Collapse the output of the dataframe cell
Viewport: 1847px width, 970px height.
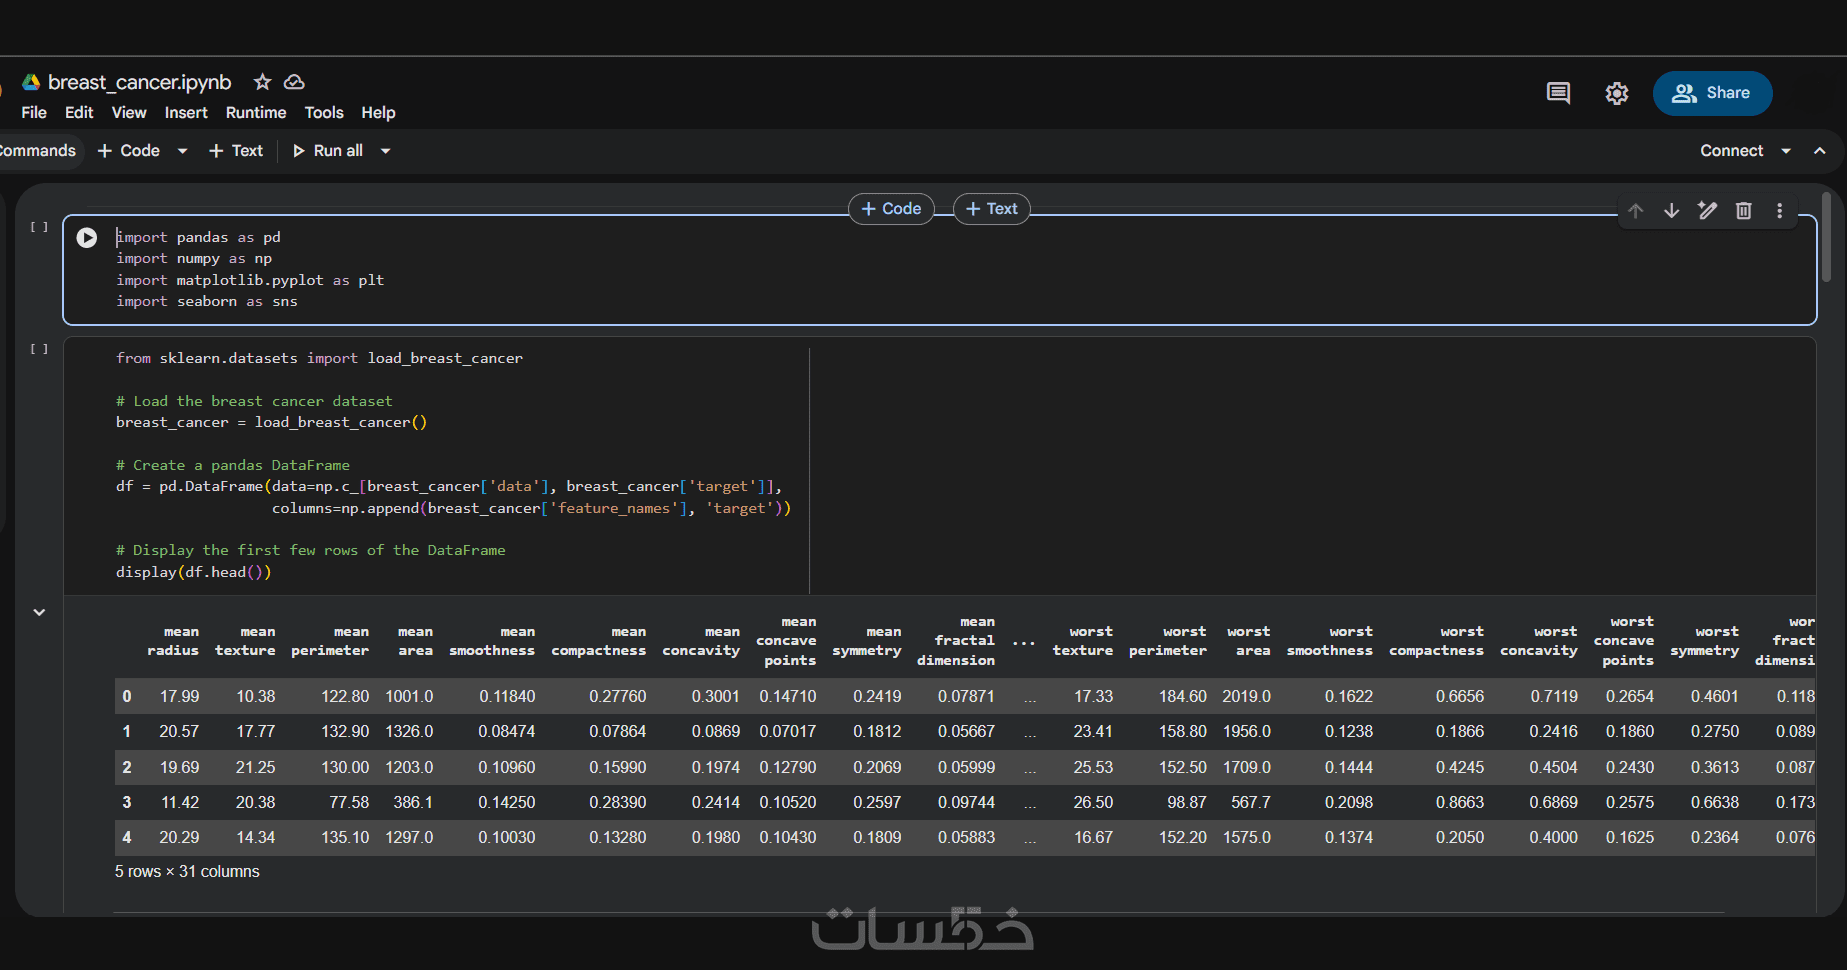pyautogui.click(x=39, y=612)
